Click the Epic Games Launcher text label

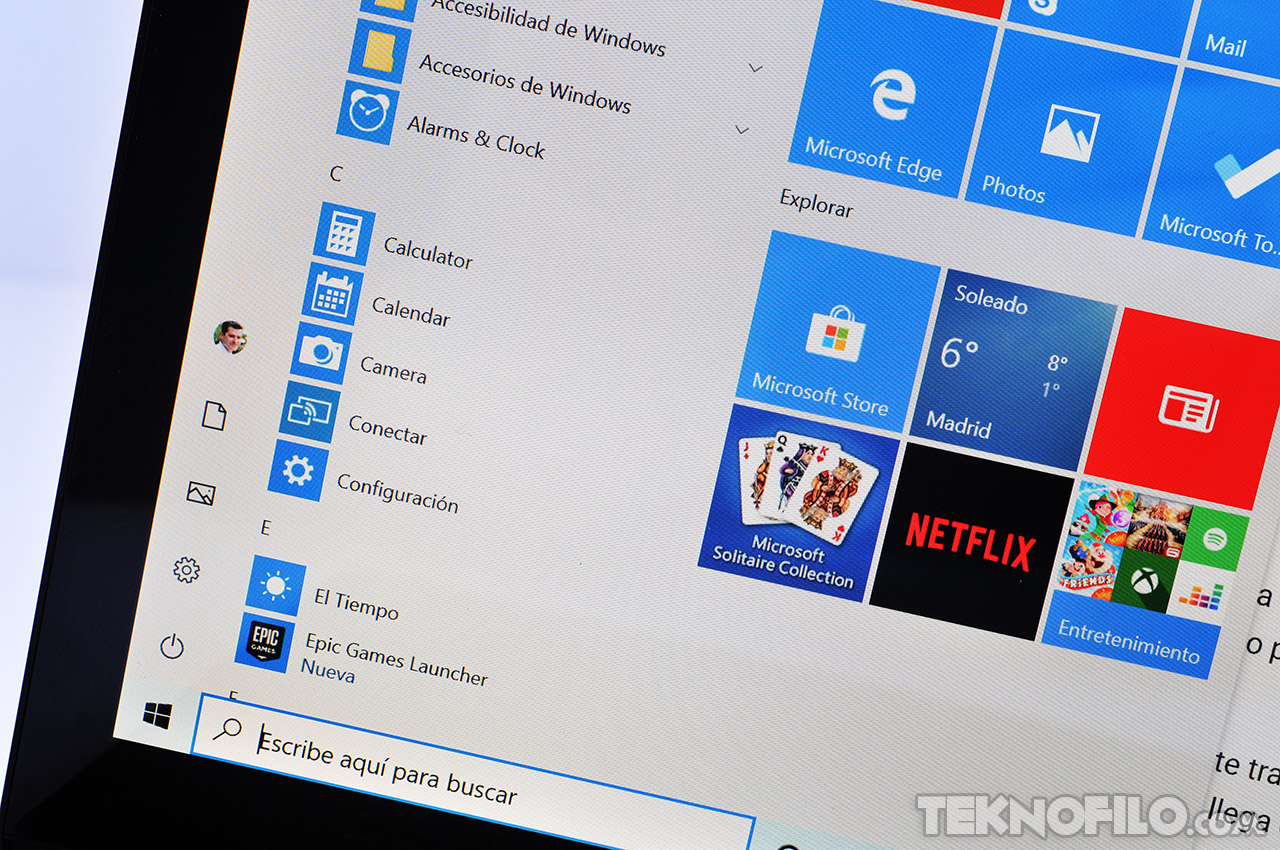tap(397, 658)
